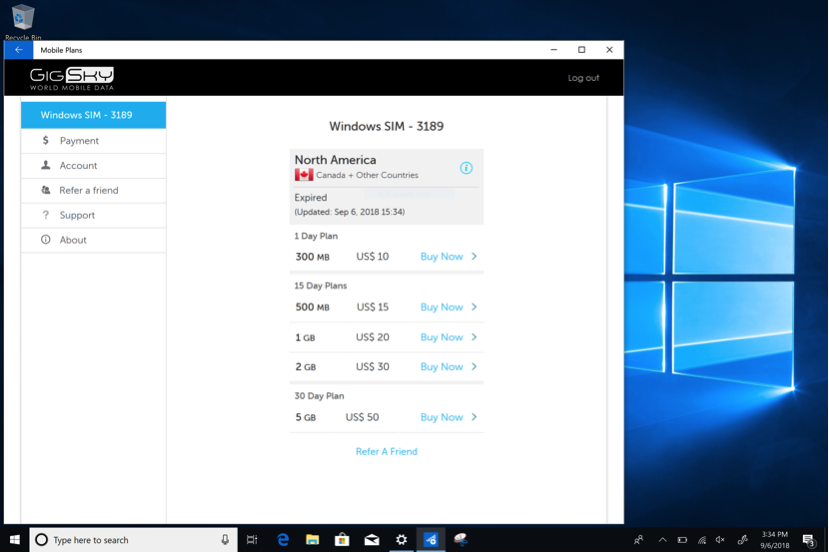Viewport: 829px width, 553px height.
Task: Click the last pinned taskbar app icon
Action: pos(460,540)
